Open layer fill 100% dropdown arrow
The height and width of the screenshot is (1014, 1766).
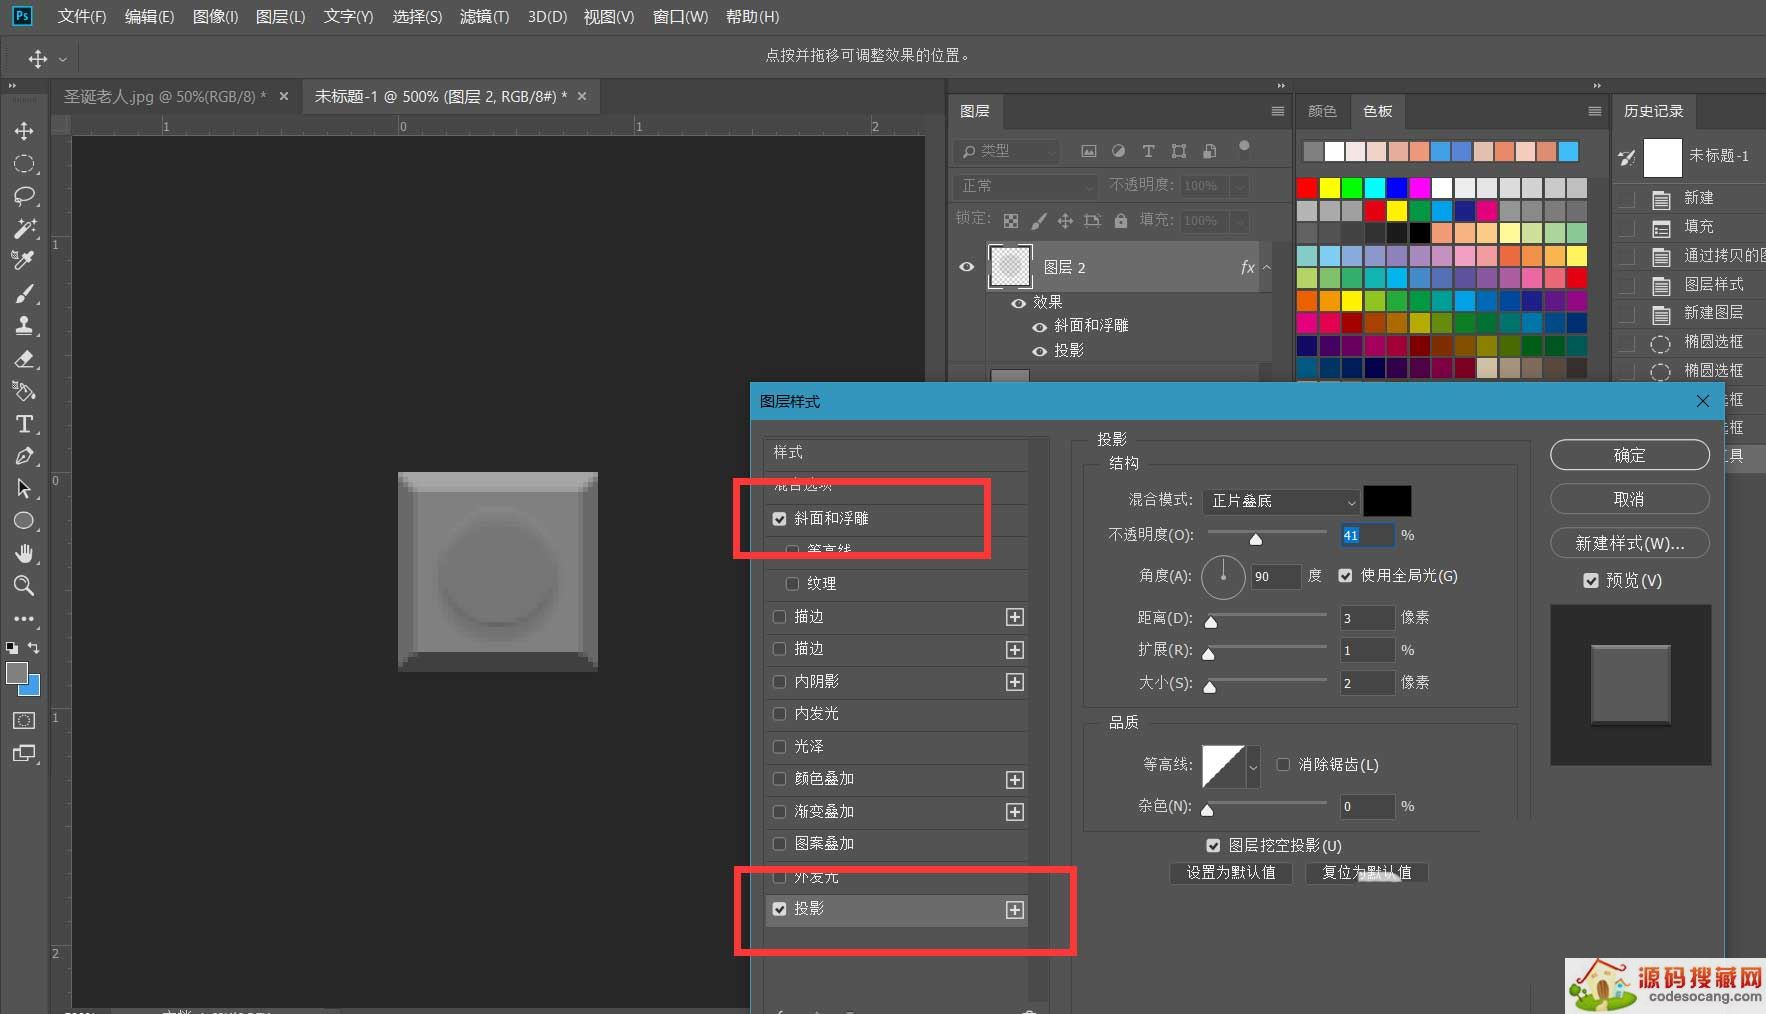(x=1239, y=221)
